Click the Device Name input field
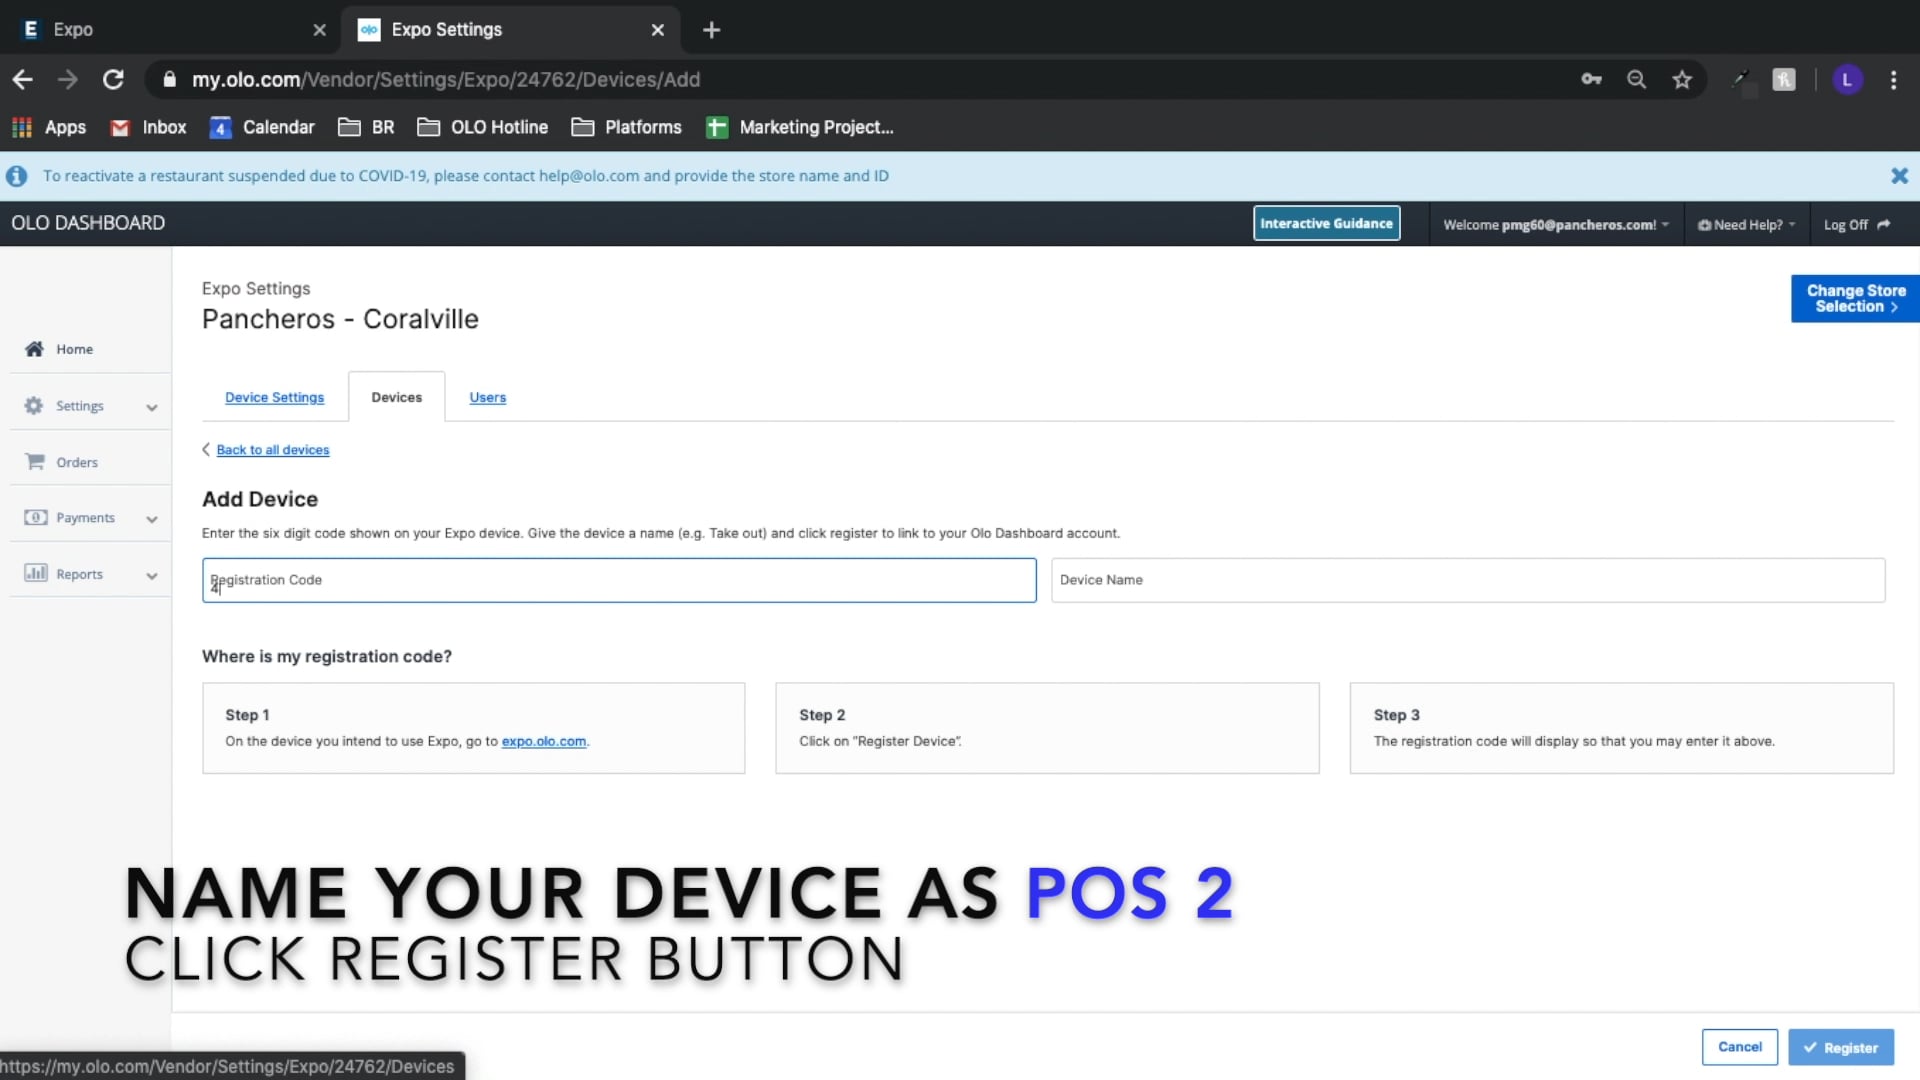This screenshot has height=1080, width=1920. 1468,580
